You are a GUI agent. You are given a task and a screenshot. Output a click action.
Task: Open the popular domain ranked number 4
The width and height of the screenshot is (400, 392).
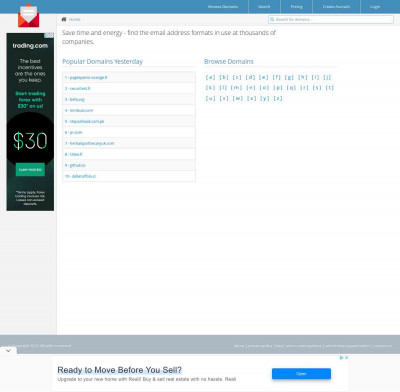[79, 110]
